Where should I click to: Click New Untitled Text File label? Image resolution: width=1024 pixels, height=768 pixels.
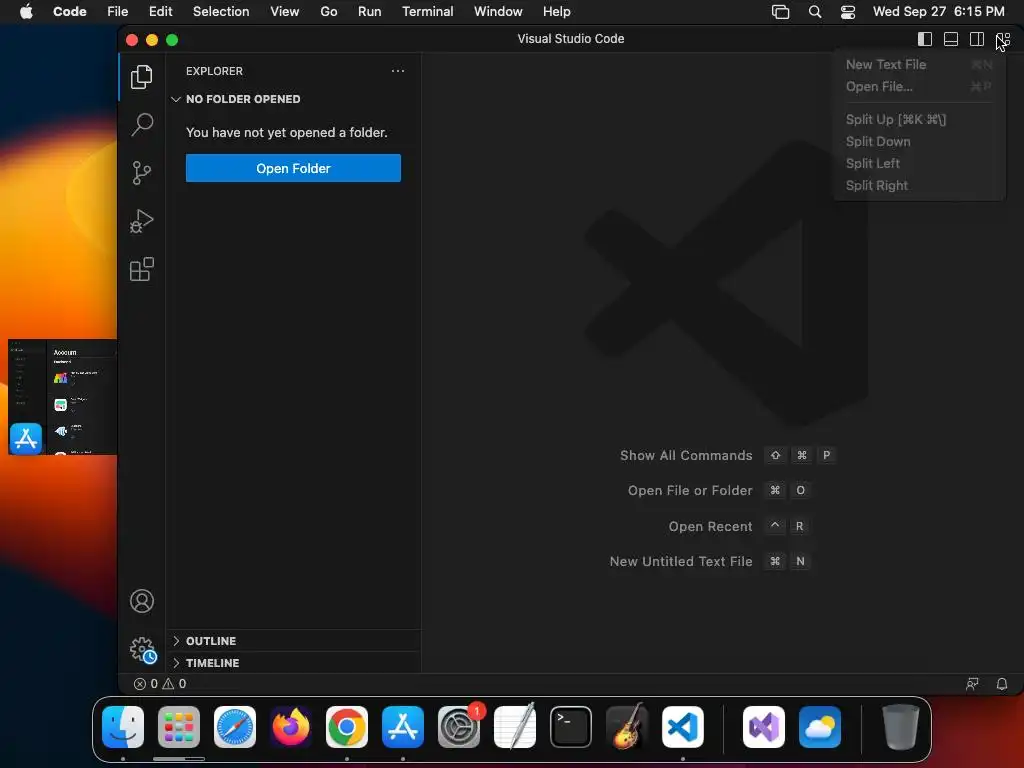point(680,562)
